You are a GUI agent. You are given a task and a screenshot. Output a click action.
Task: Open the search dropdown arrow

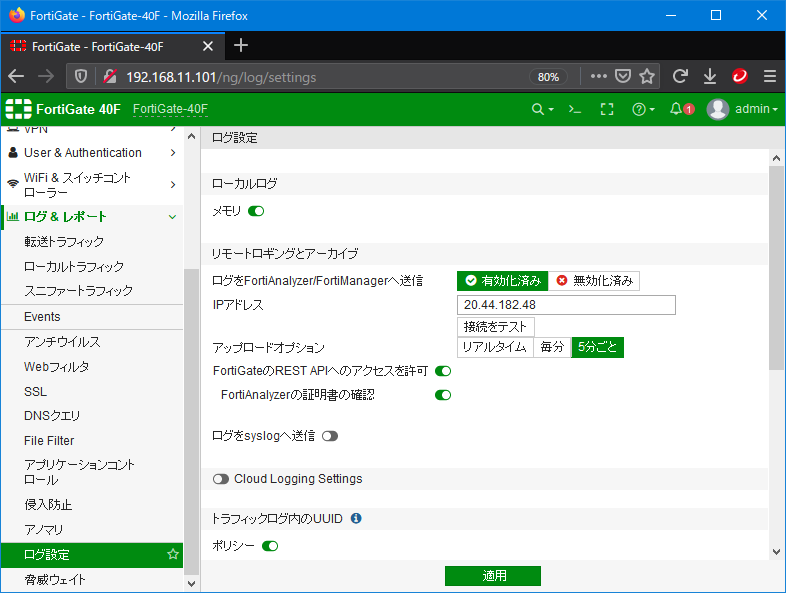tap(551, 109)
